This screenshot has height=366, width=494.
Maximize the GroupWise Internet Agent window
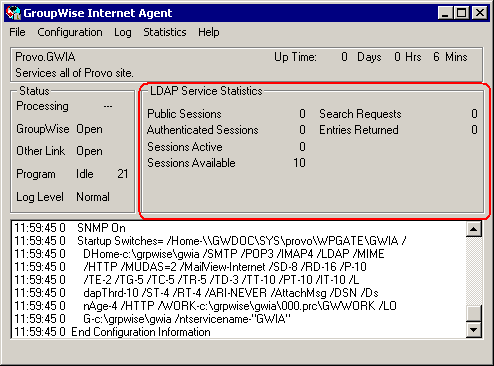point(462,13)
